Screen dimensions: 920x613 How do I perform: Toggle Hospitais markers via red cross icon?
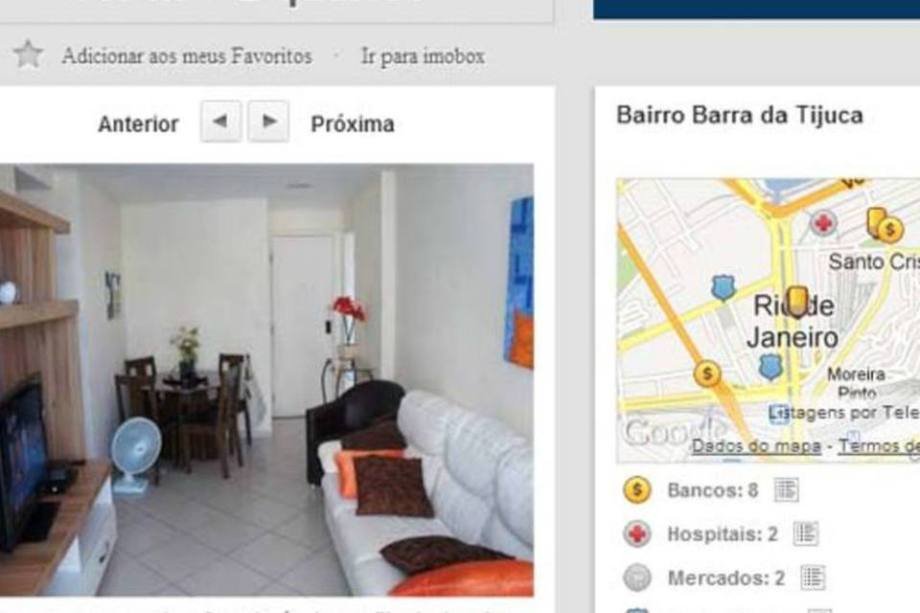(637, 534)
